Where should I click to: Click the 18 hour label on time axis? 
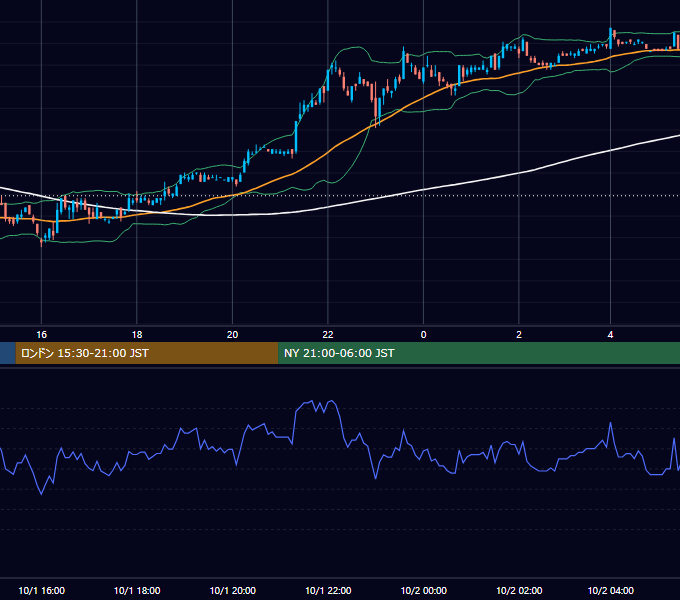(x=137, y=335)
